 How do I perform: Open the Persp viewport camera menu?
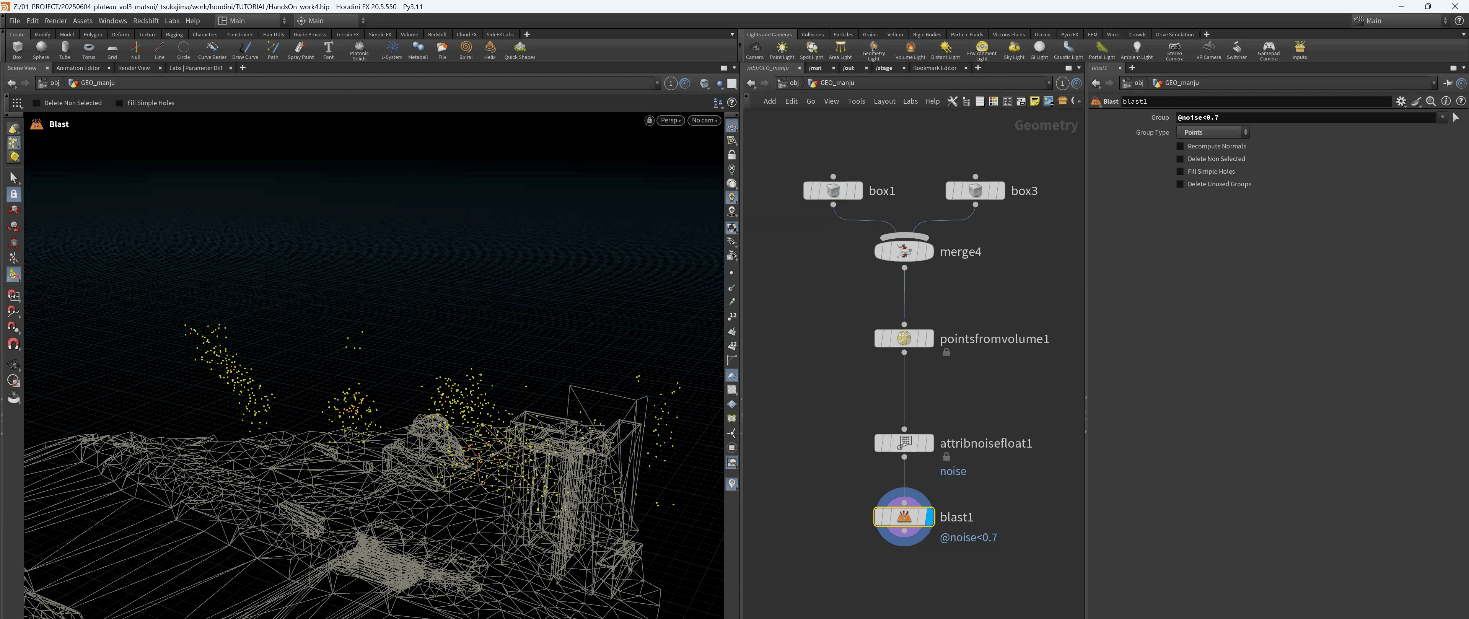(670, 120)
